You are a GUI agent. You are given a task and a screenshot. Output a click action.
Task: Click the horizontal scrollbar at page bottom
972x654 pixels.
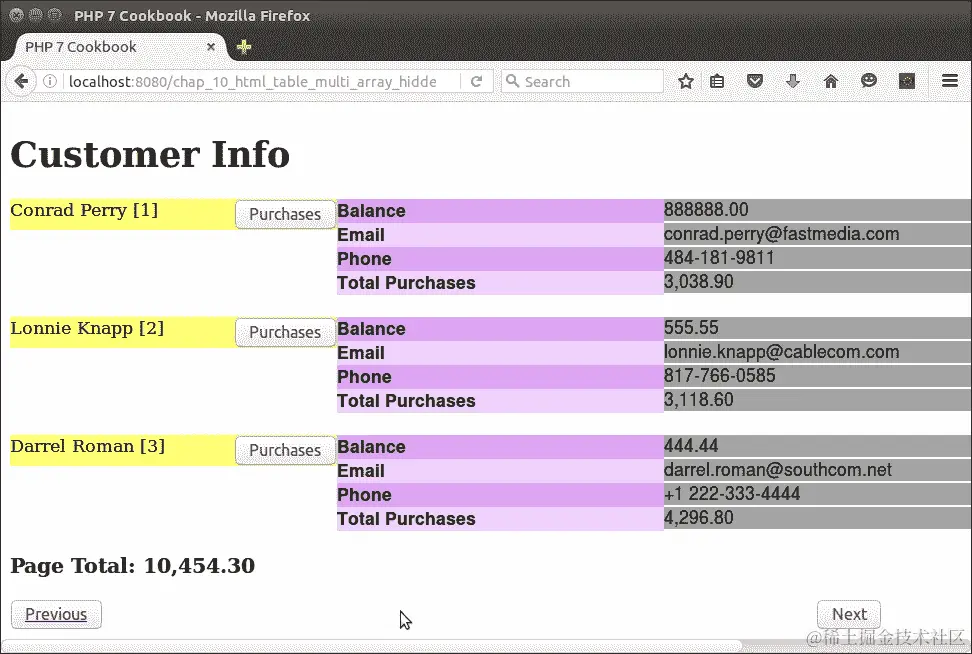[x=372, y=645]
